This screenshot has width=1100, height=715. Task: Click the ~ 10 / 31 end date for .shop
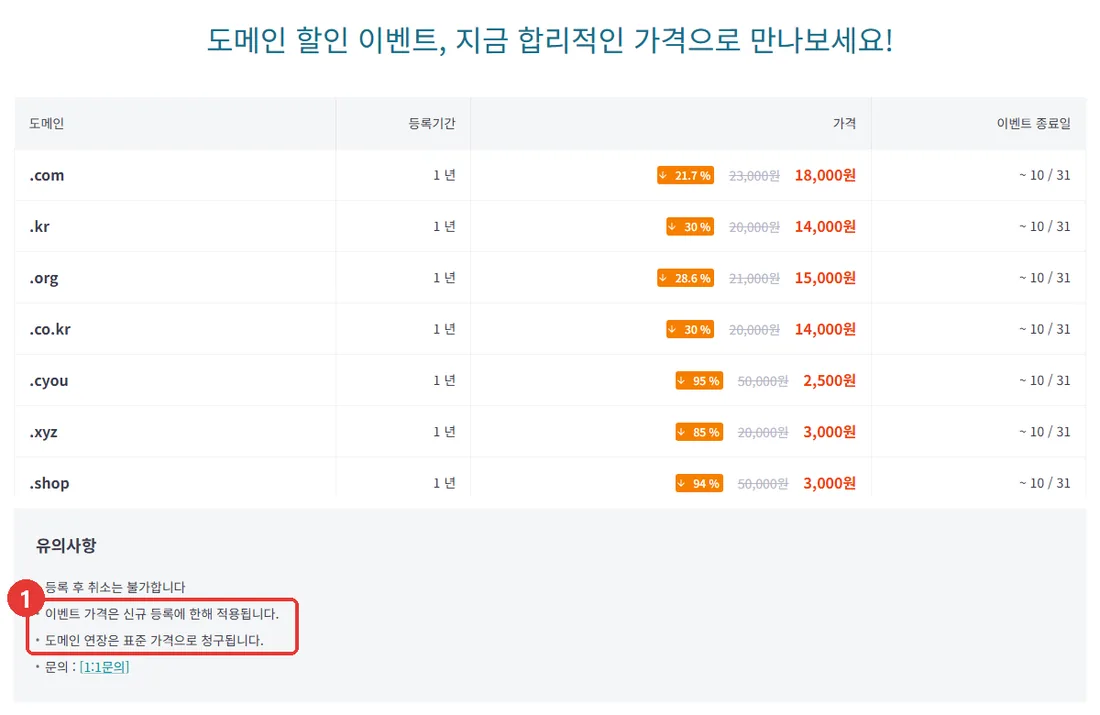pyautogui.click(x=1045, y=483)
